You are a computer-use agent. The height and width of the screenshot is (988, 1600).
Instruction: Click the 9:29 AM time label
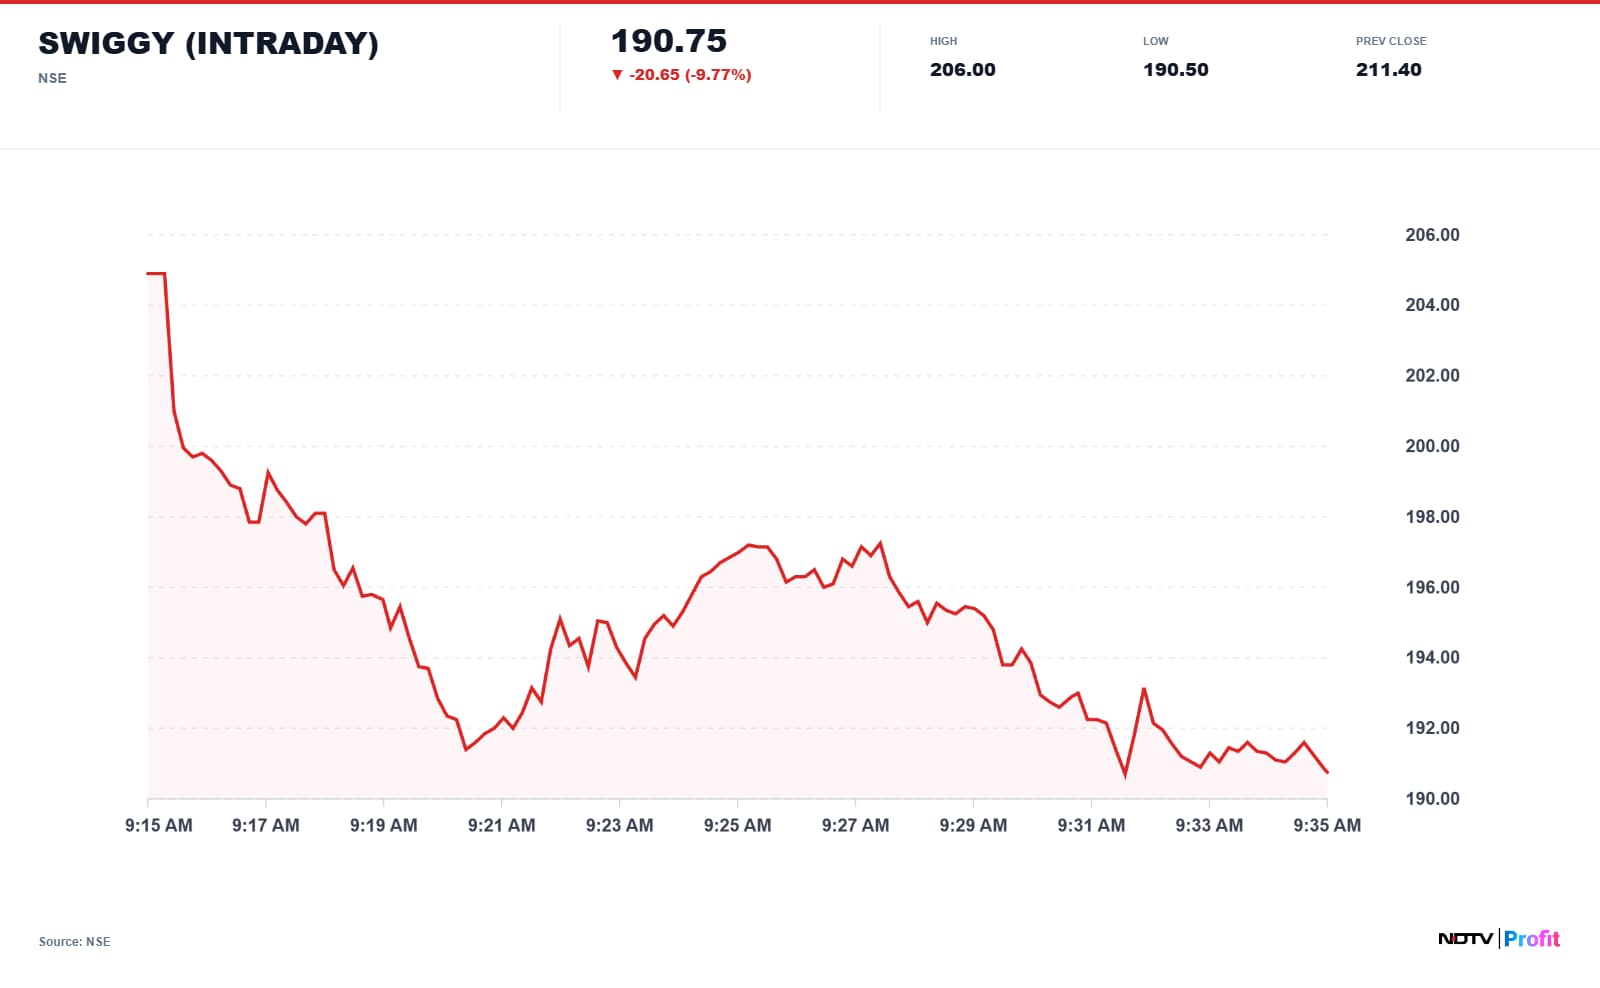pyautogui.click(x=974, y=825)
